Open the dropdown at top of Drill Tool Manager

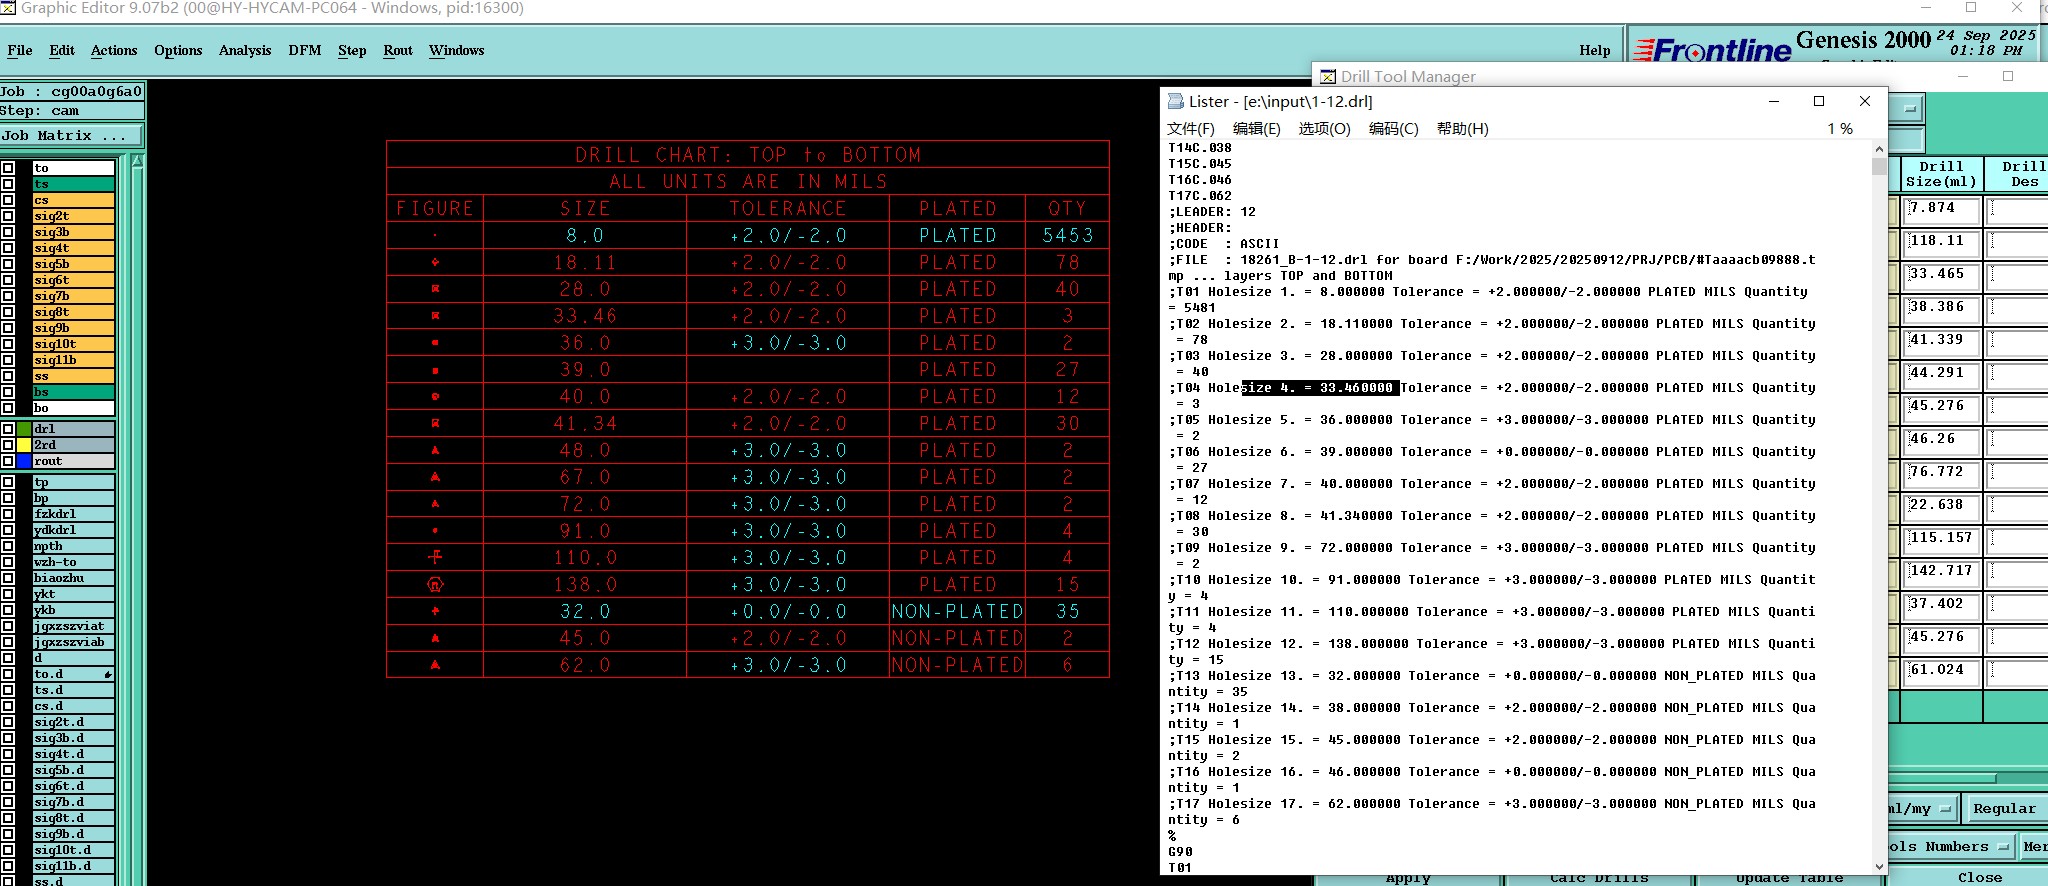coord(1908,108)
